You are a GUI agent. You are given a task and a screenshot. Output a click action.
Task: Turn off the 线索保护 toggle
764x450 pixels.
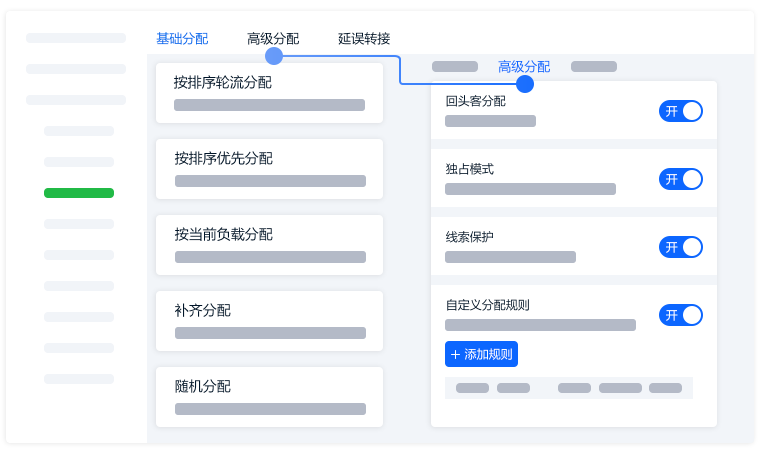681,247
